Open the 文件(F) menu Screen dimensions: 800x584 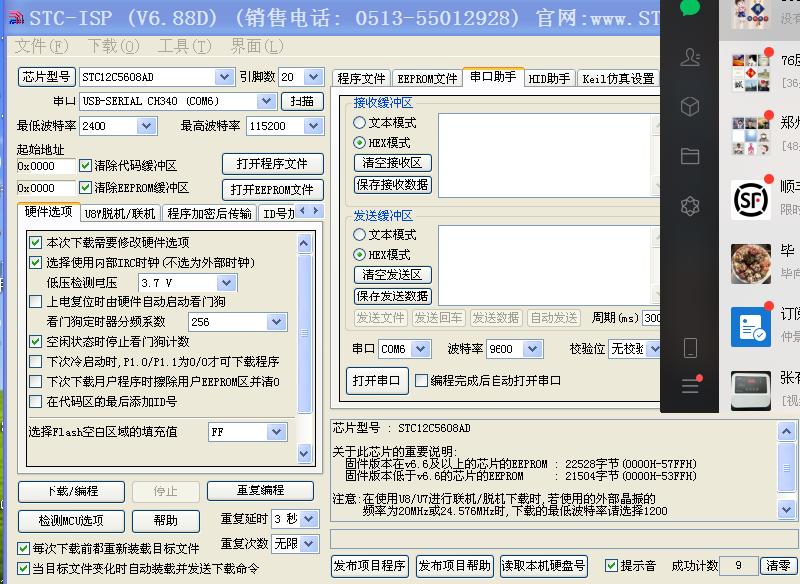(42, 46)
